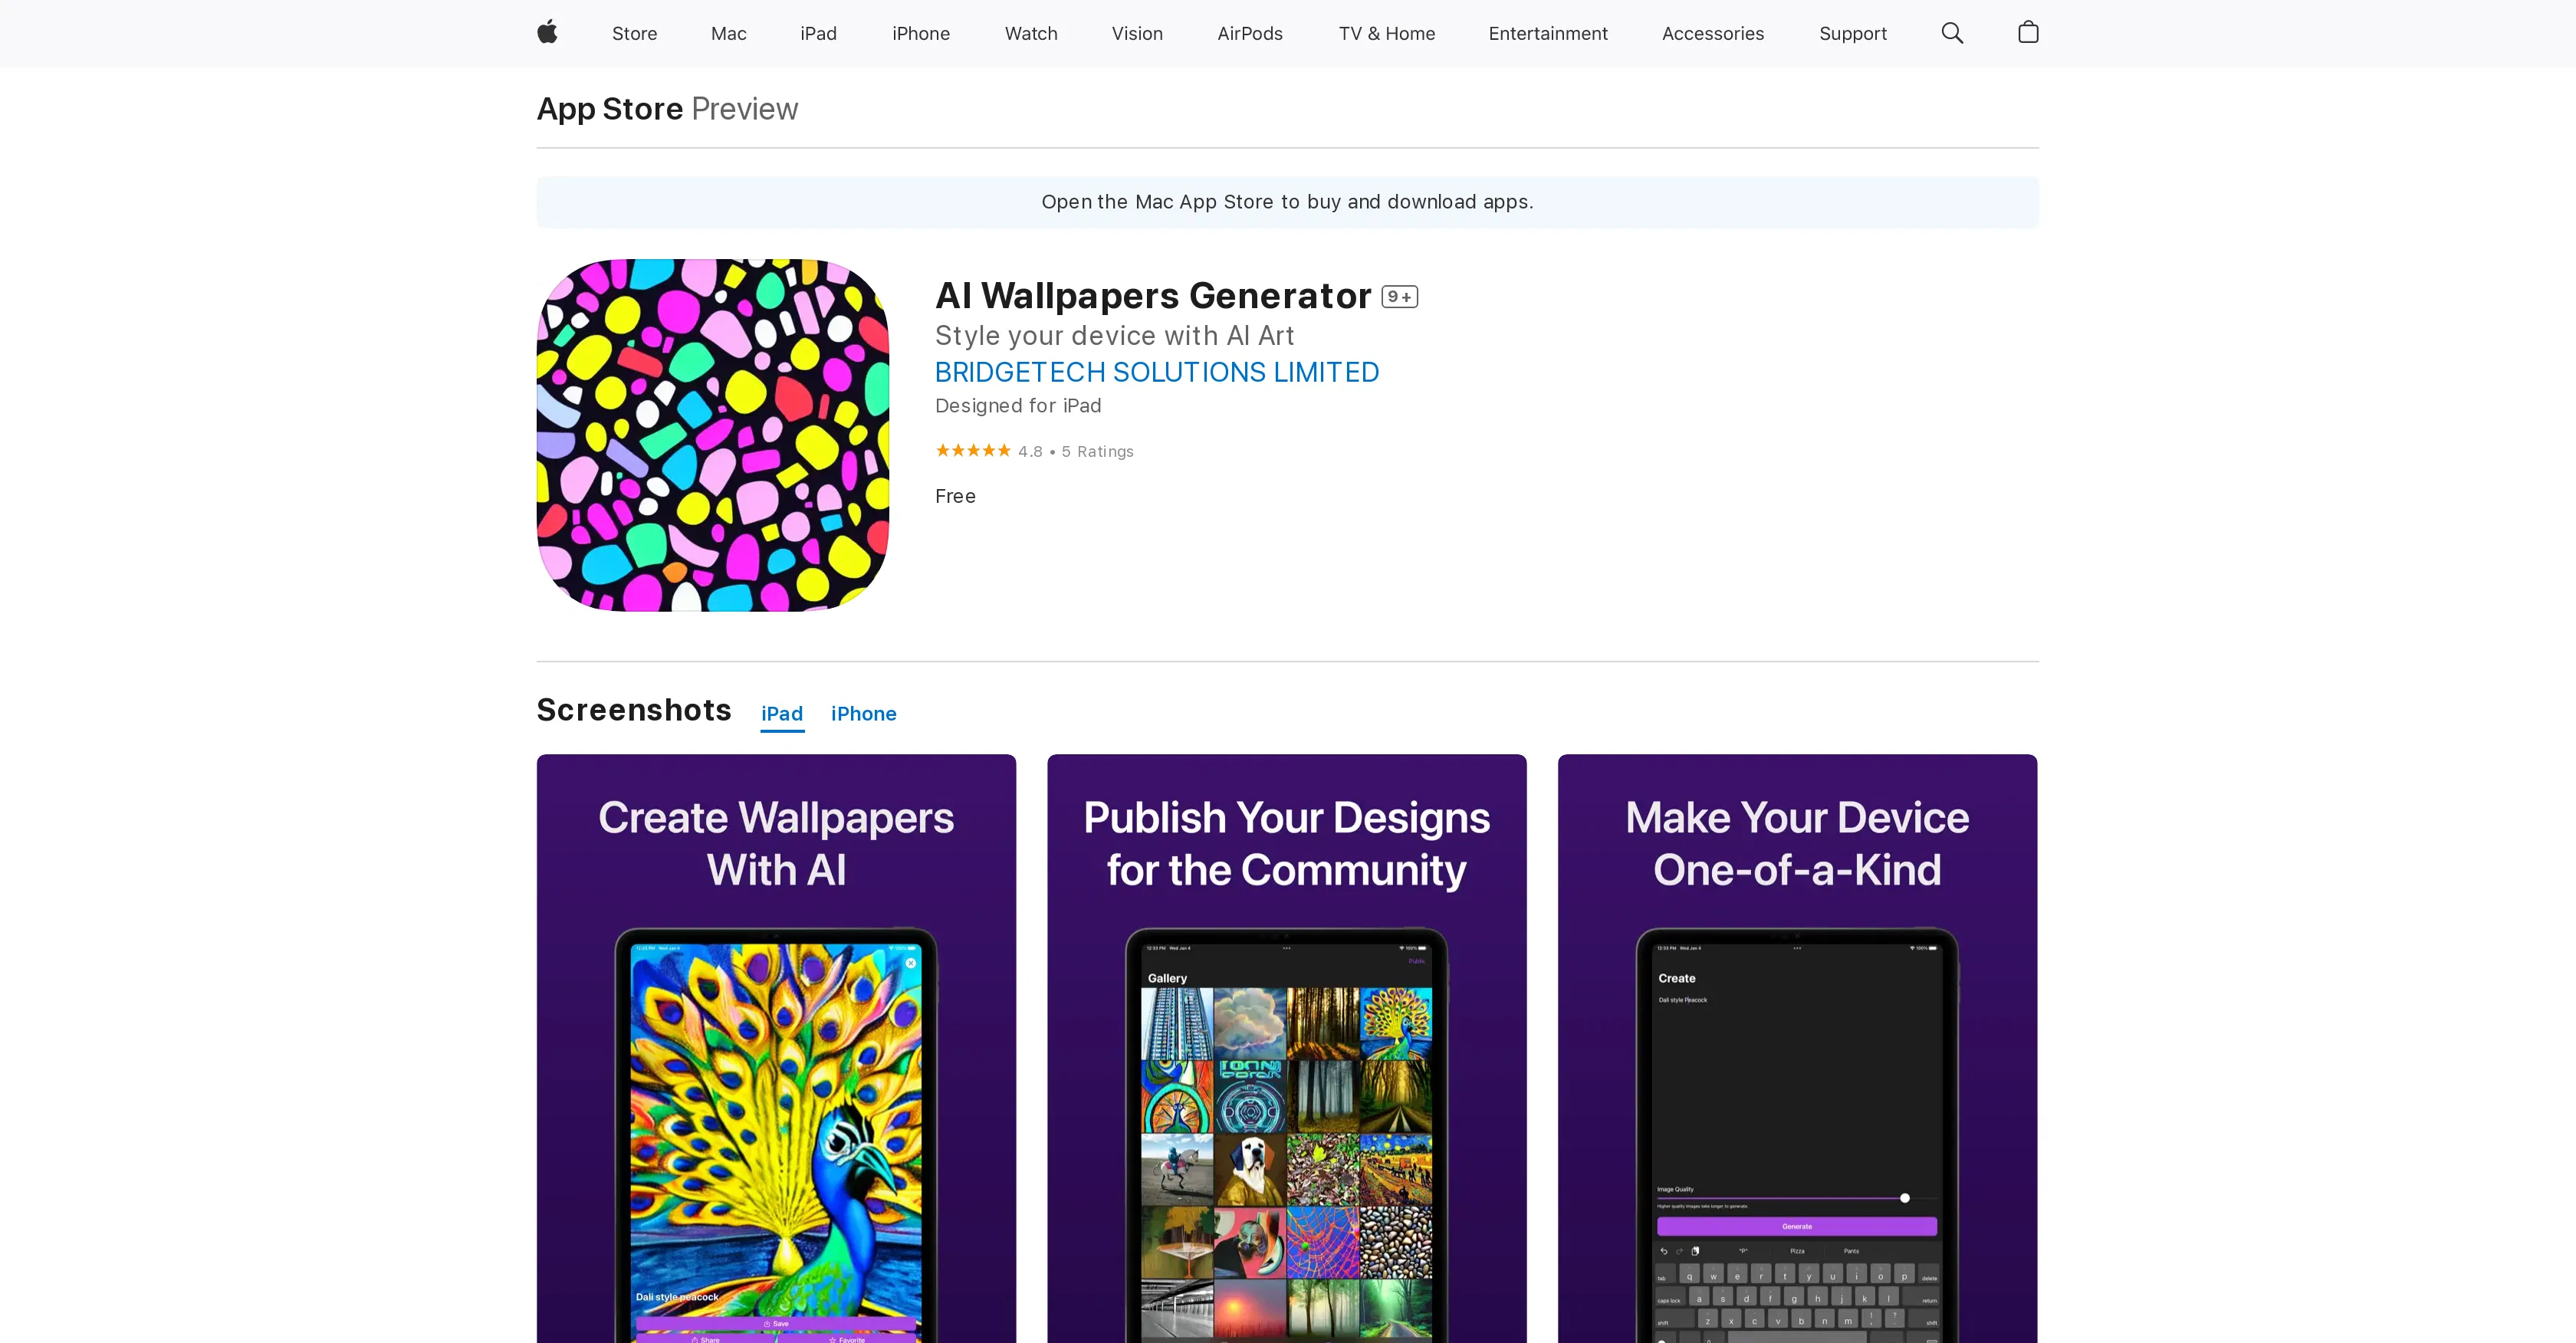Click the Generate button in the Create screenshot
The height and width of the screenshot is (1343, 2576).
(1796, 1225)
